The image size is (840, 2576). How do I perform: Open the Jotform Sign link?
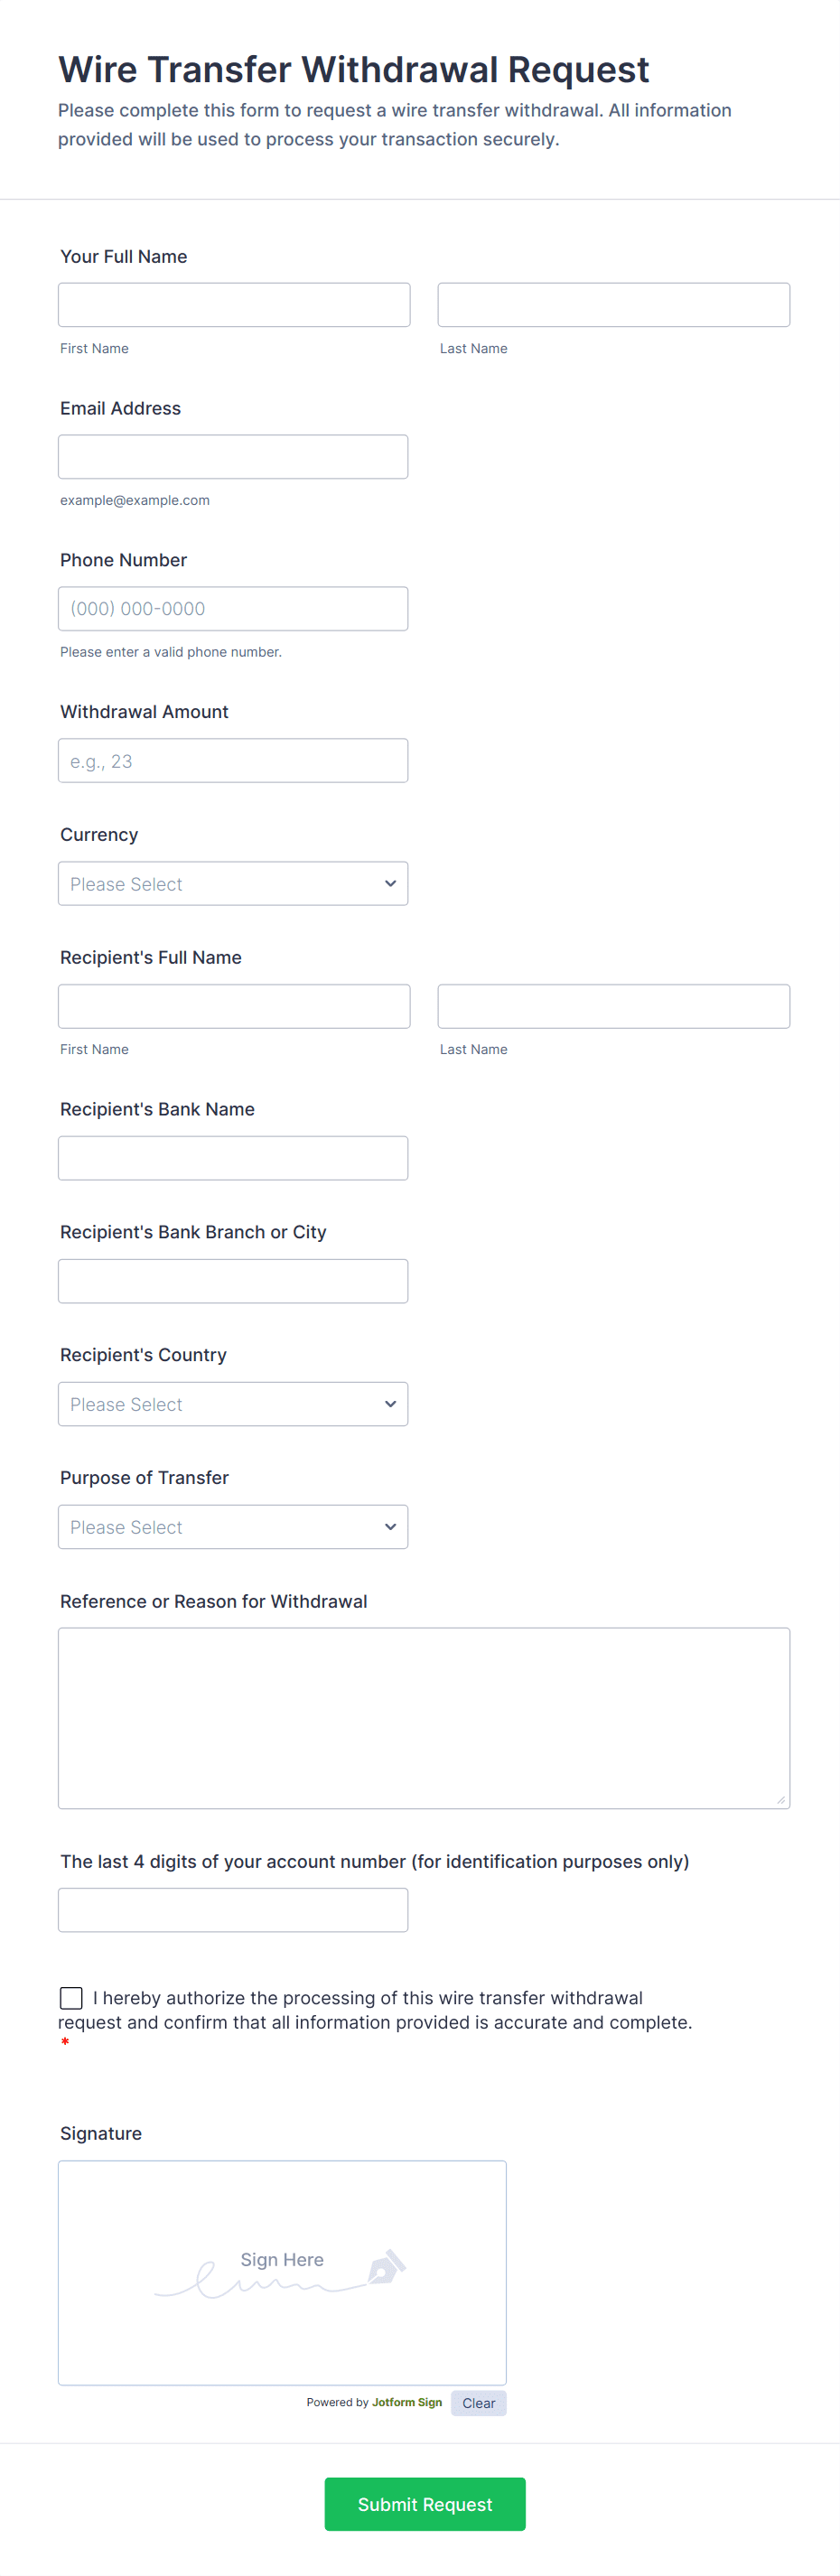(x=406, y=2402)
